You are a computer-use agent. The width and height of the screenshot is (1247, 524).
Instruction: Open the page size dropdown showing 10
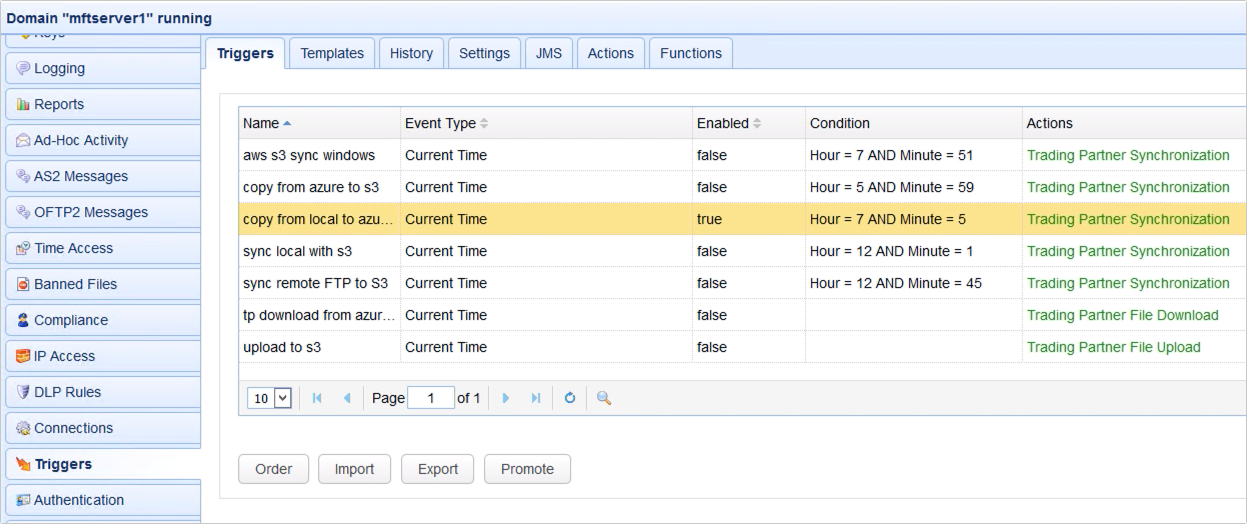point(270,398)
